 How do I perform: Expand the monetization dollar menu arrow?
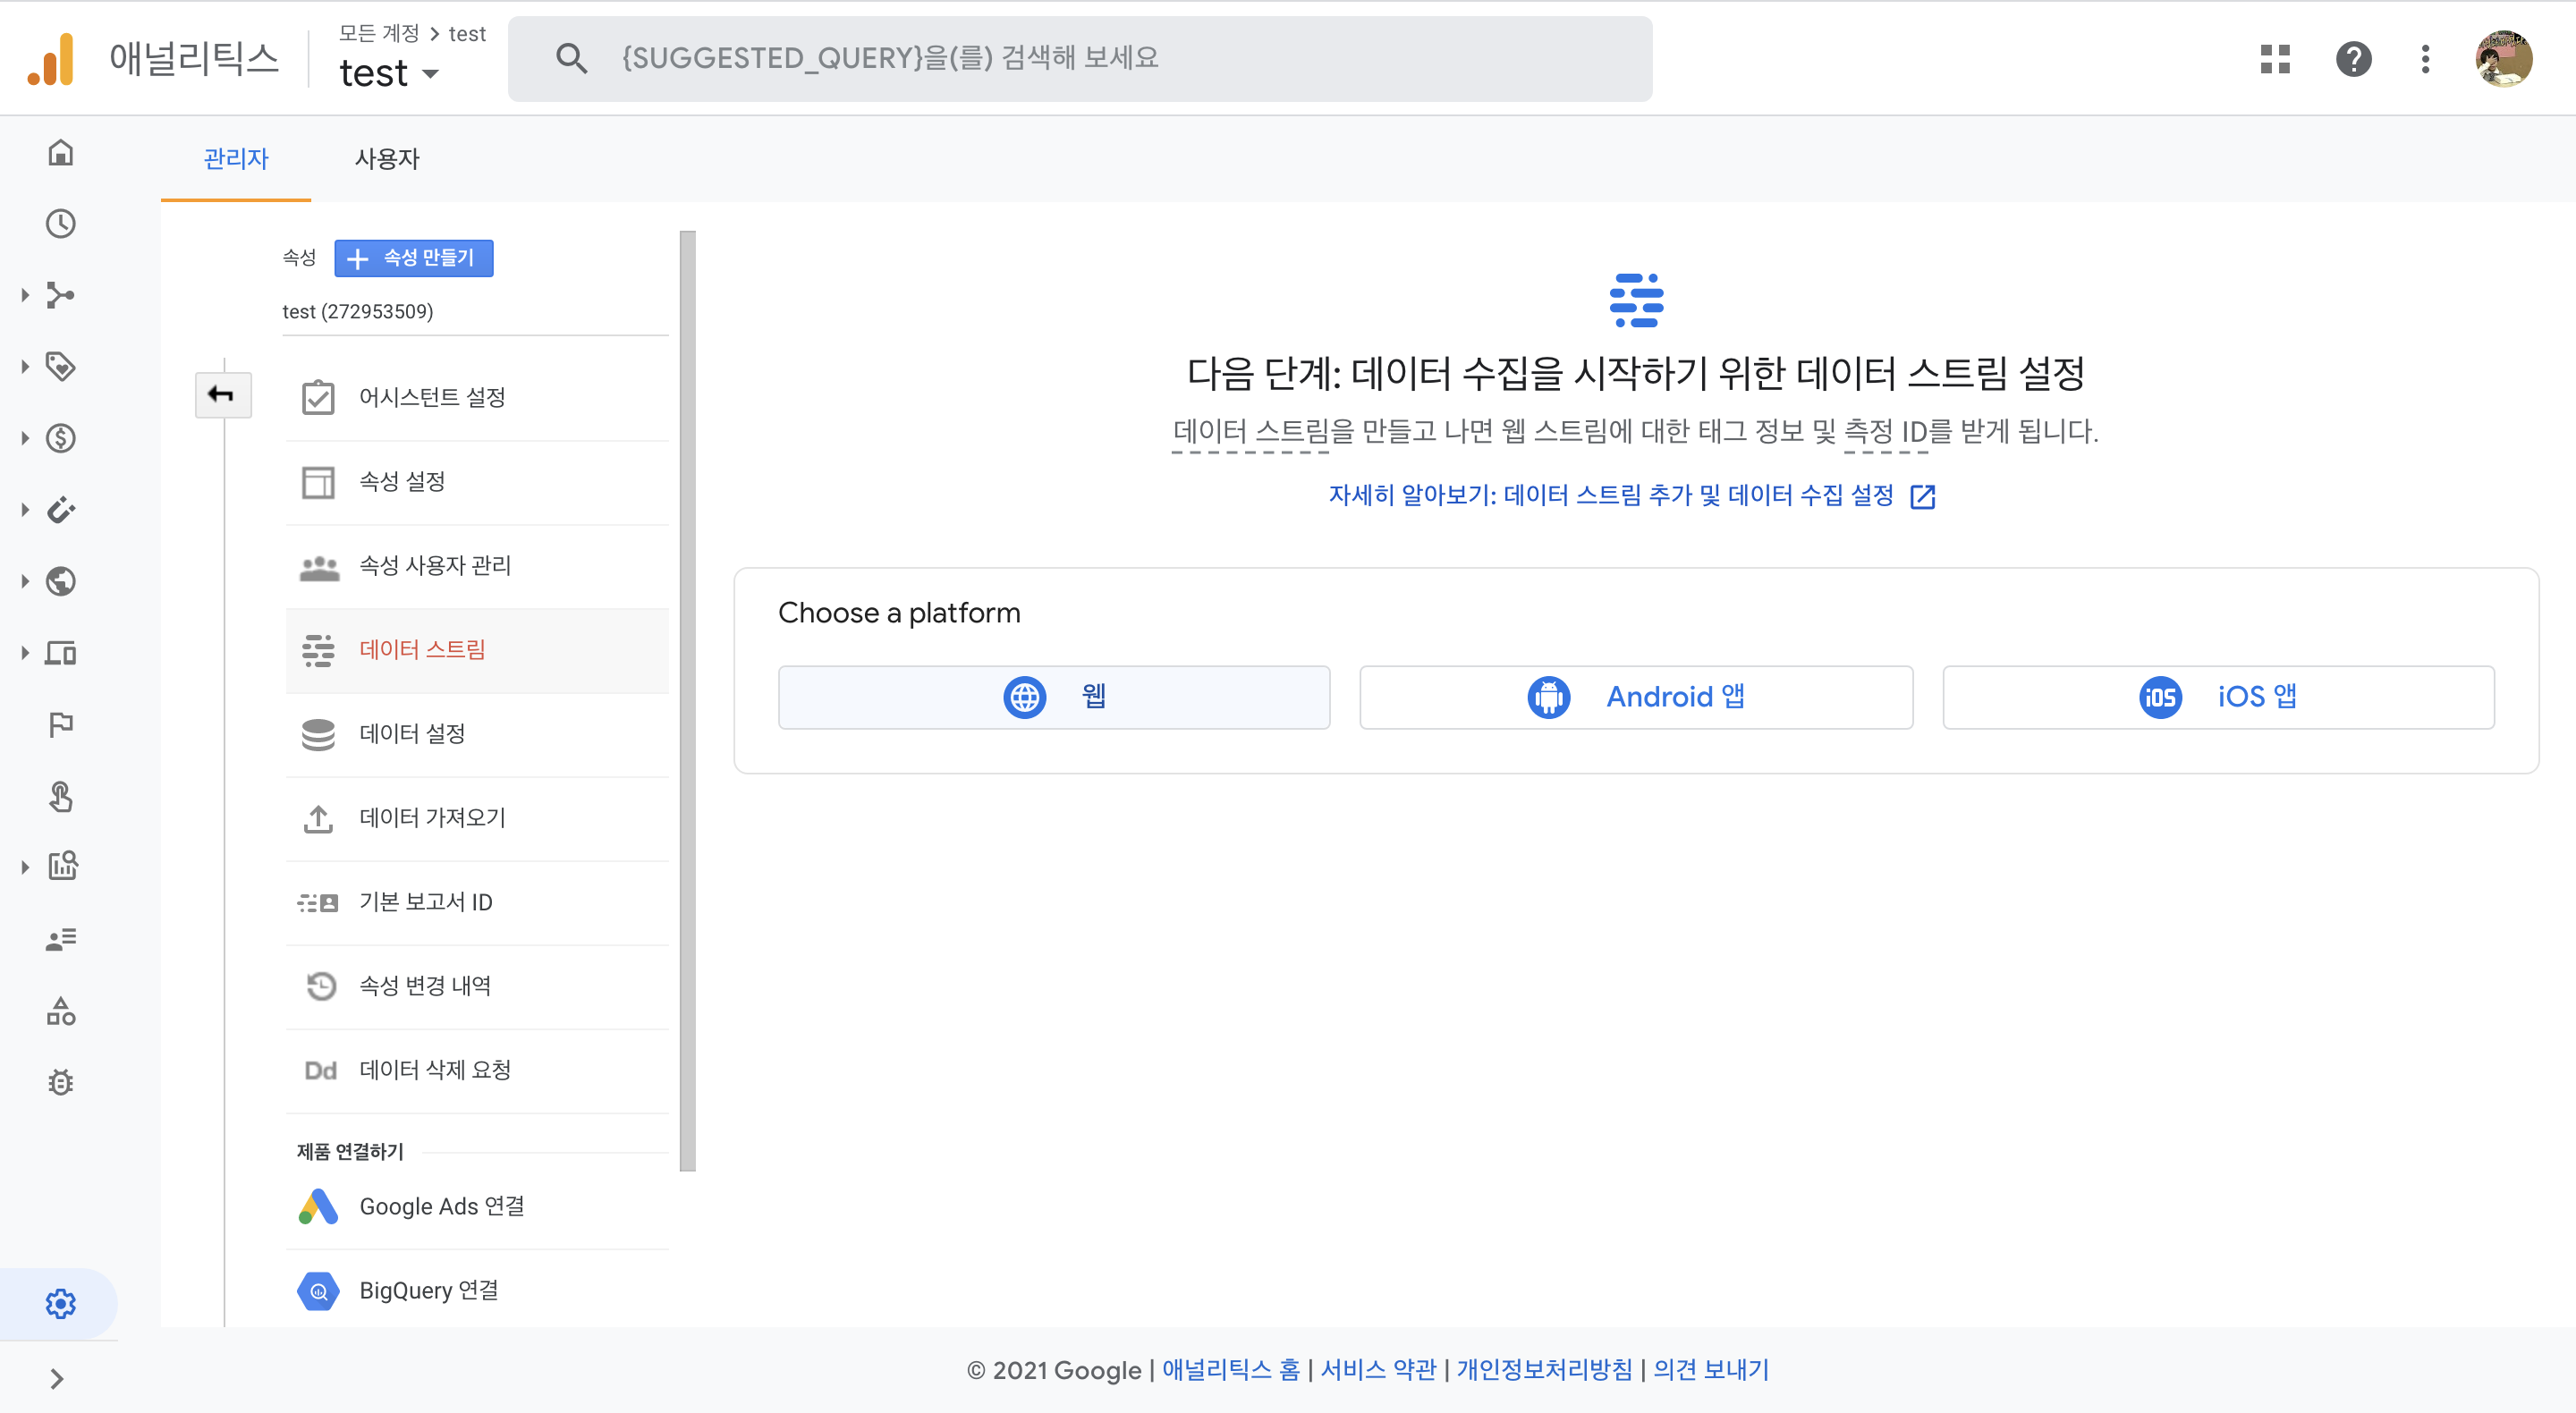(x=25, y=438)
